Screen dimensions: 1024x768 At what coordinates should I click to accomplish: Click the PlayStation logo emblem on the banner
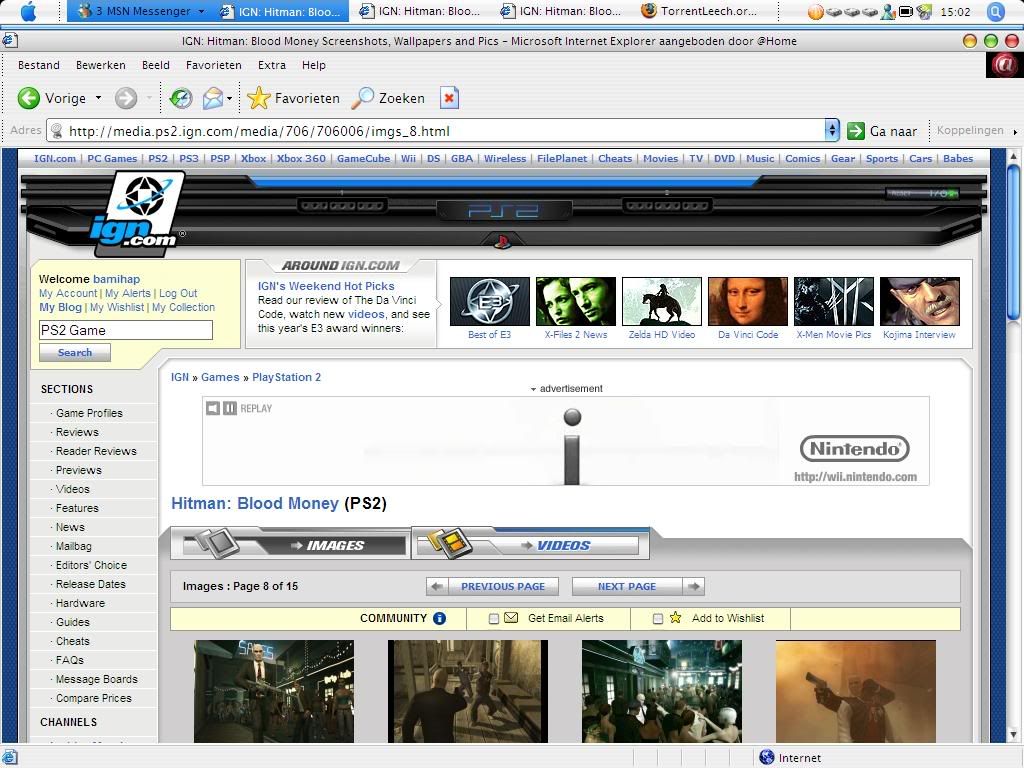point(502,241)
